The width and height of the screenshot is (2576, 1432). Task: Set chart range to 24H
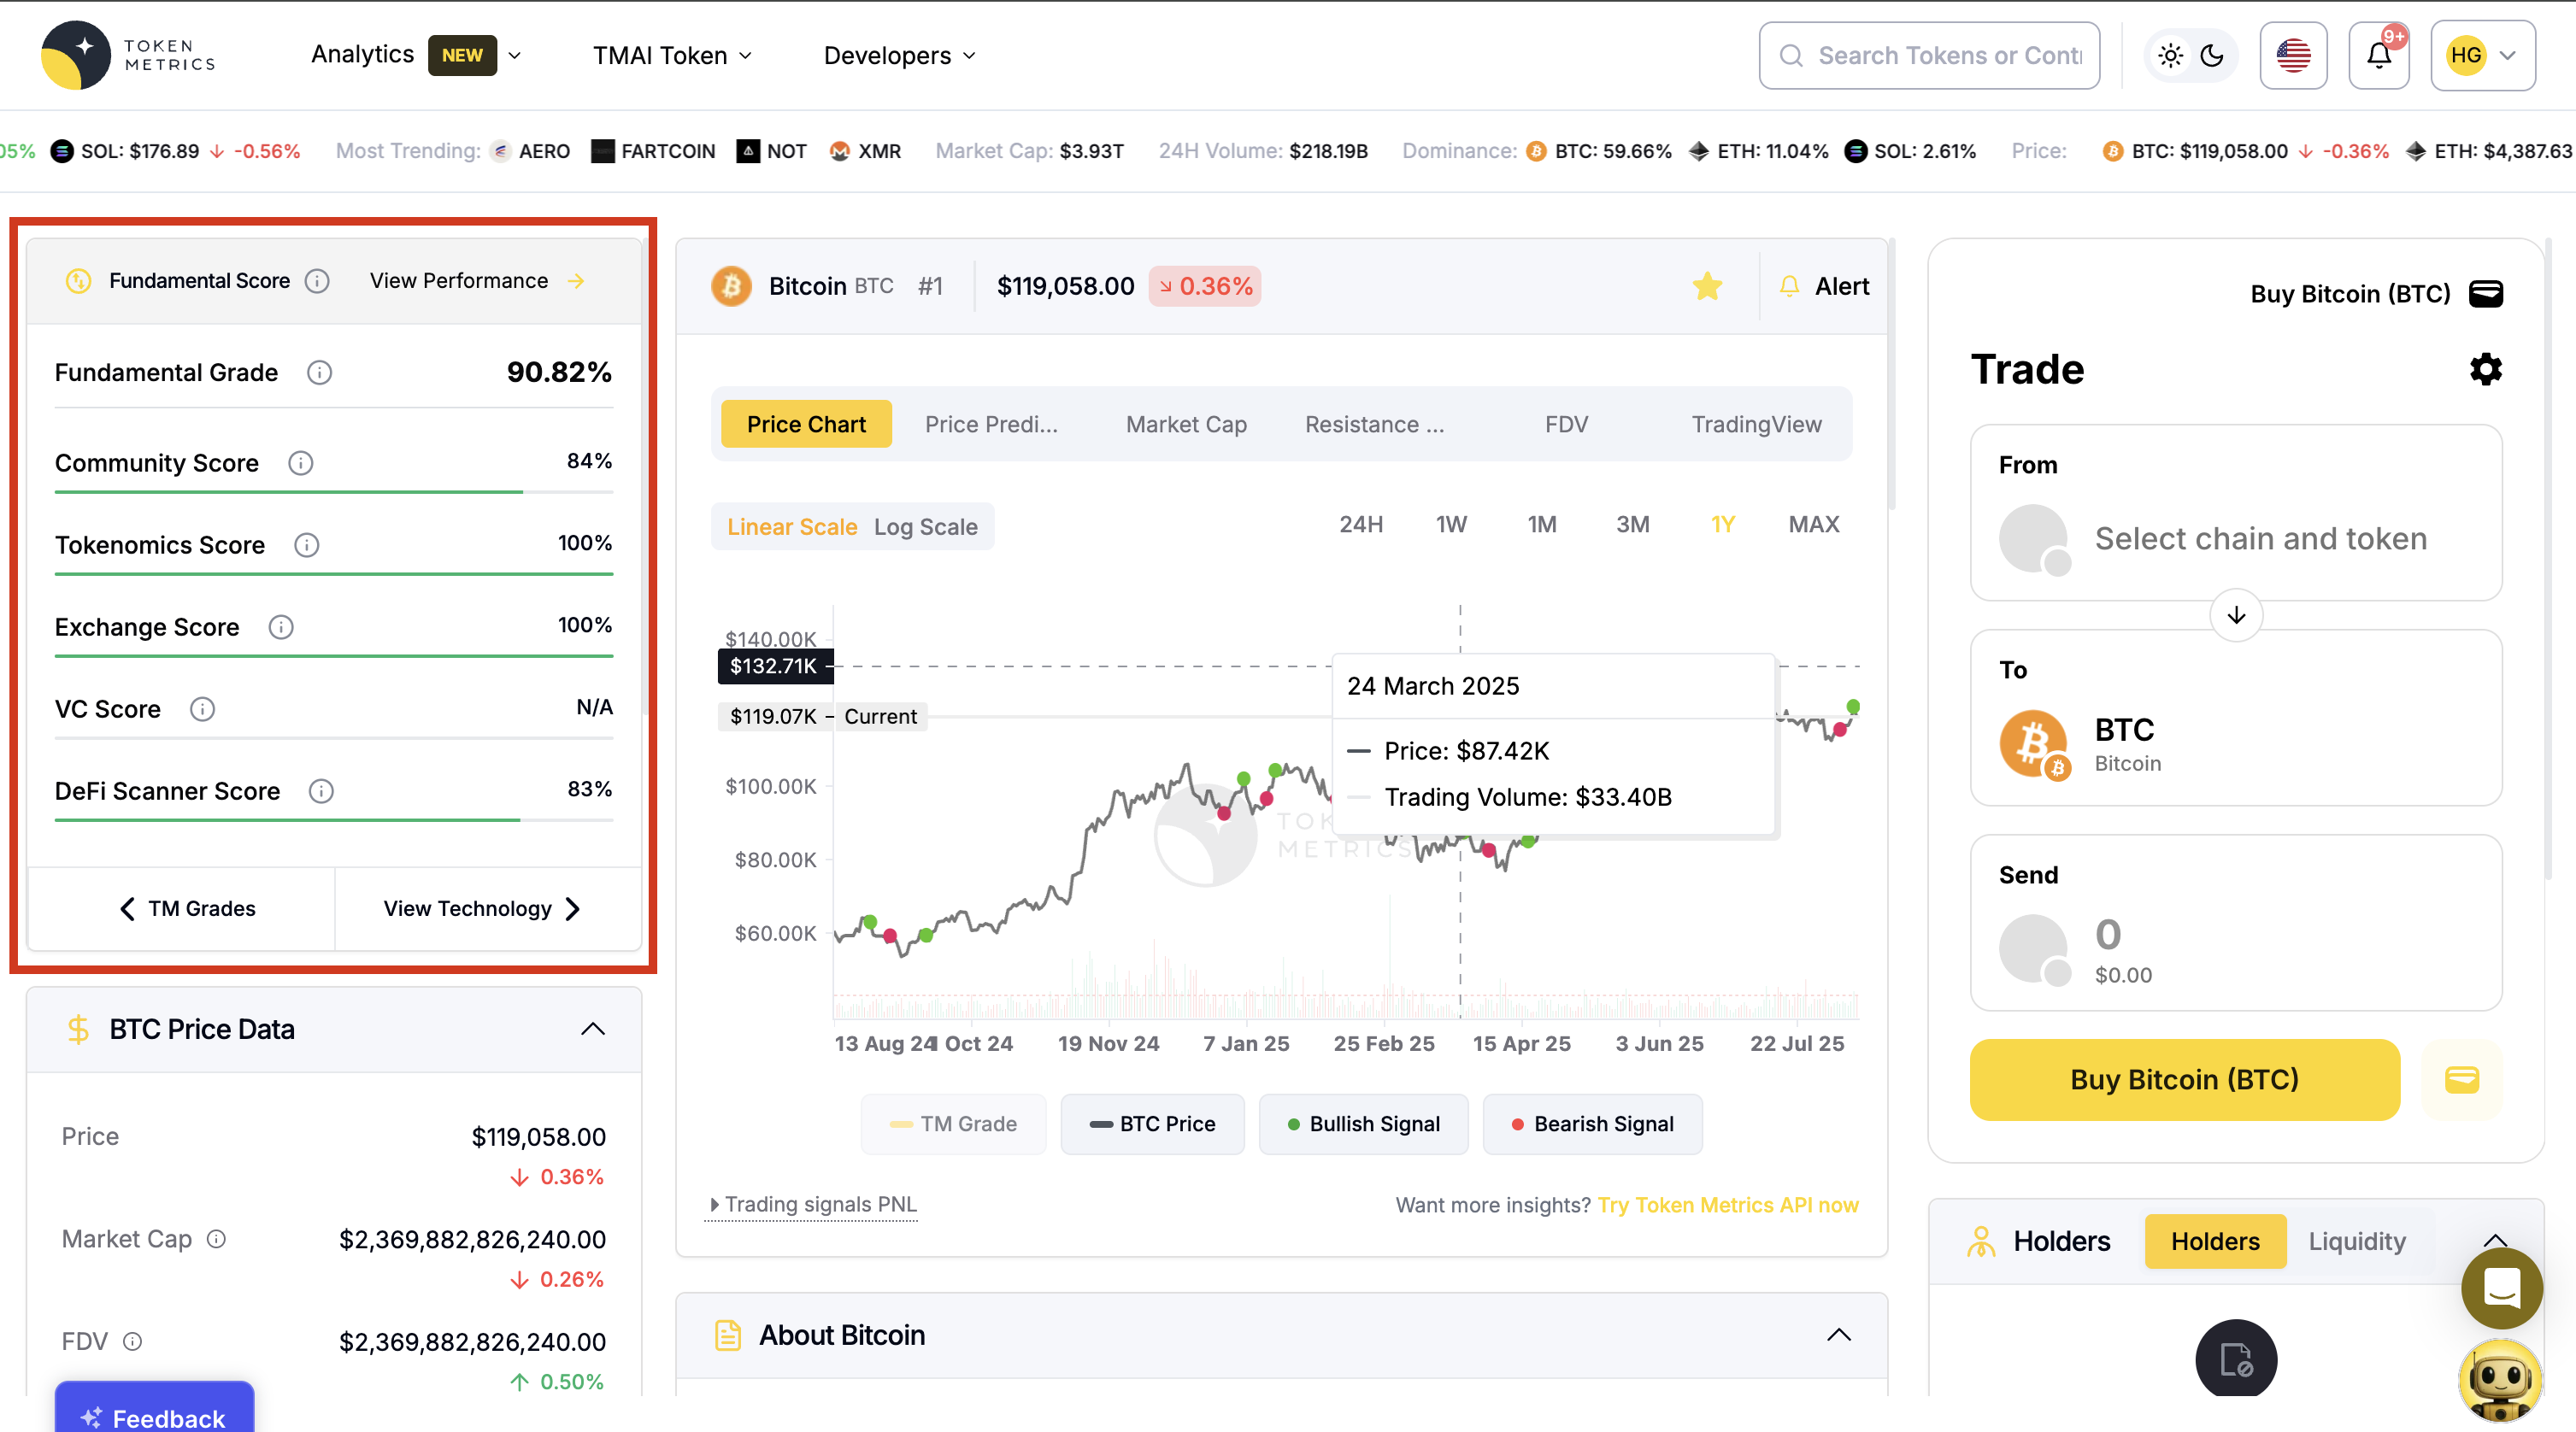tap(1361, 524)
